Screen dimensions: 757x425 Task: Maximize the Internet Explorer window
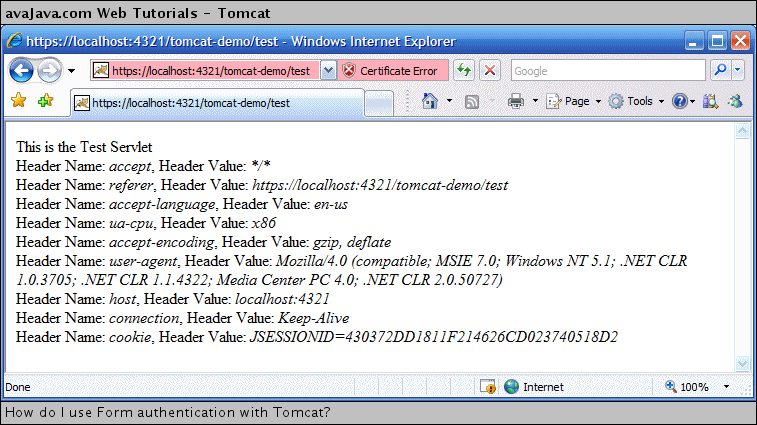(x=717, y=41)
